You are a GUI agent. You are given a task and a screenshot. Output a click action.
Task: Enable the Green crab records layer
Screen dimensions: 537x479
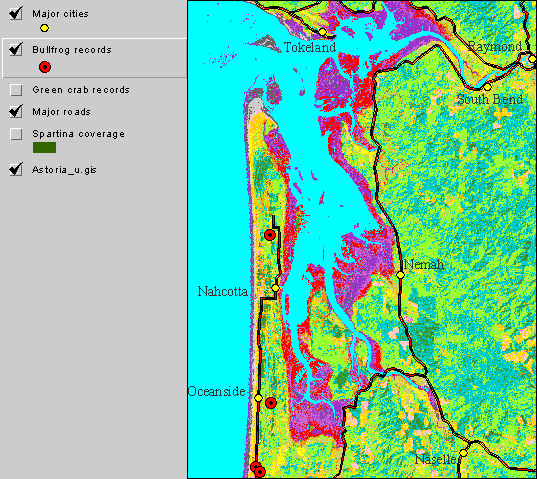click(16, 90)
